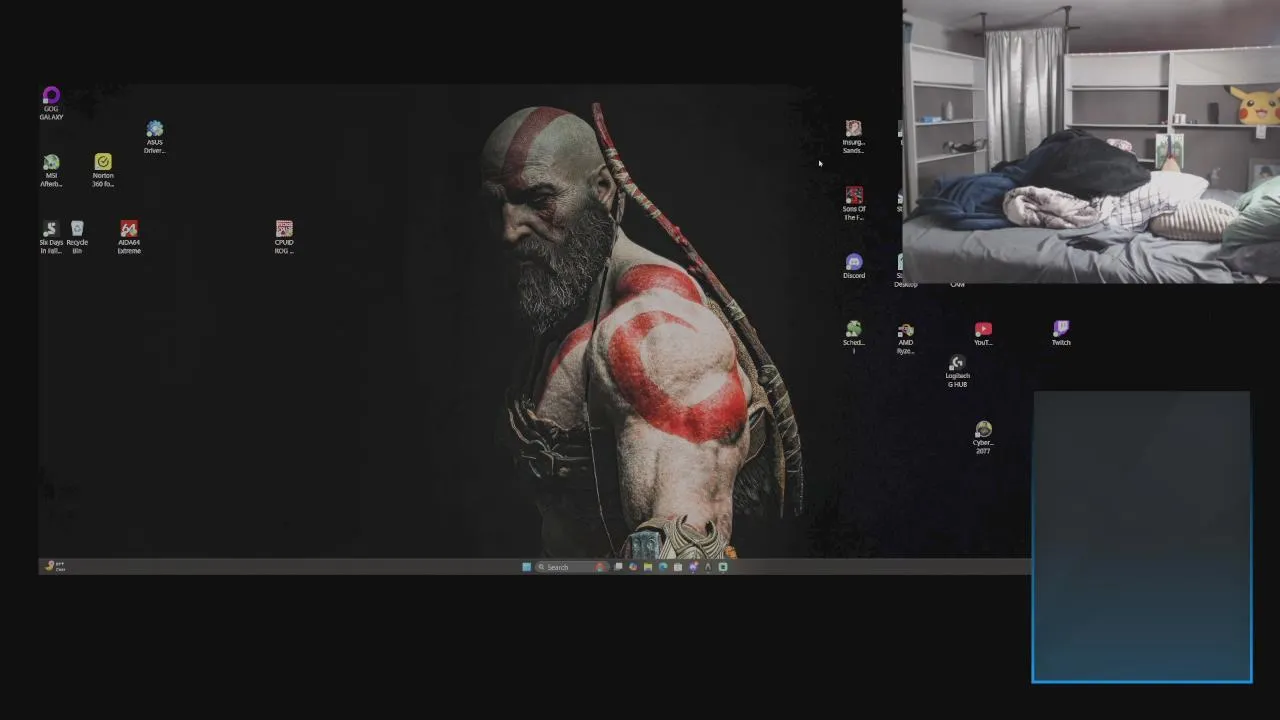Select the Six Days in Fallujah shortcut

tap(51, 238)
